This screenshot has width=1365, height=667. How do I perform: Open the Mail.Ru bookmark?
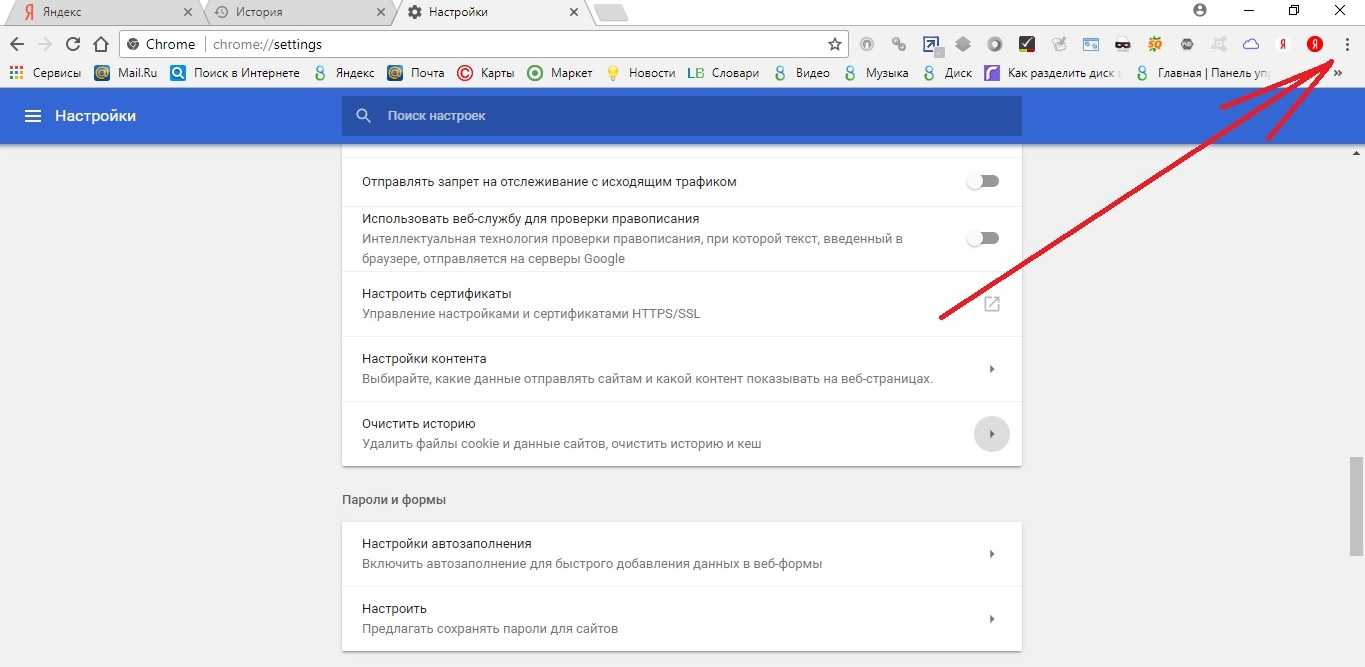click(x=126, y=73)
